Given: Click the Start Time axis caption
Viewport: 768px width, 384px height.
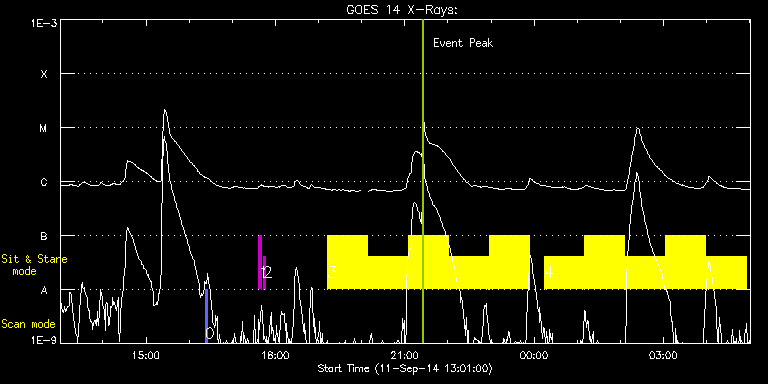Looking at the screenshot, I should [405, 368].
